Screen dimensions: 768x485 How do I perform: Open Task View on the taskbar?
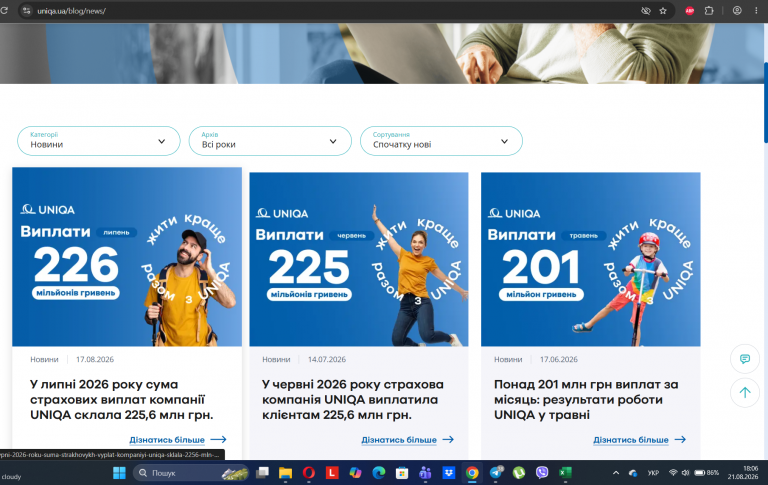tap(263, 473)
